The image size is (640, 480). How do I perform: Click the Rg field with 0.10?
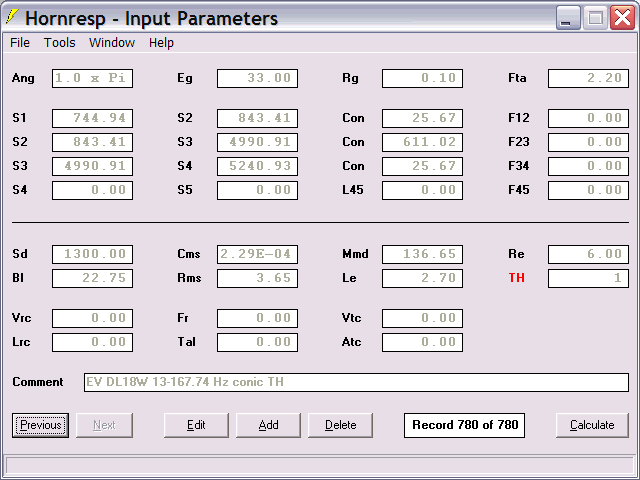tap(422, 78)
